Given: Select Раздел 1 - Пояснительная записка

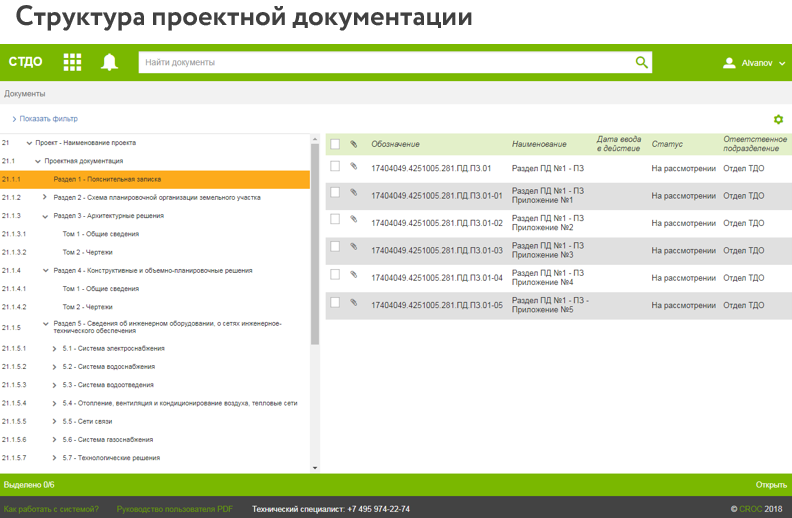Looking at the screenshot, I should point(155,179).
